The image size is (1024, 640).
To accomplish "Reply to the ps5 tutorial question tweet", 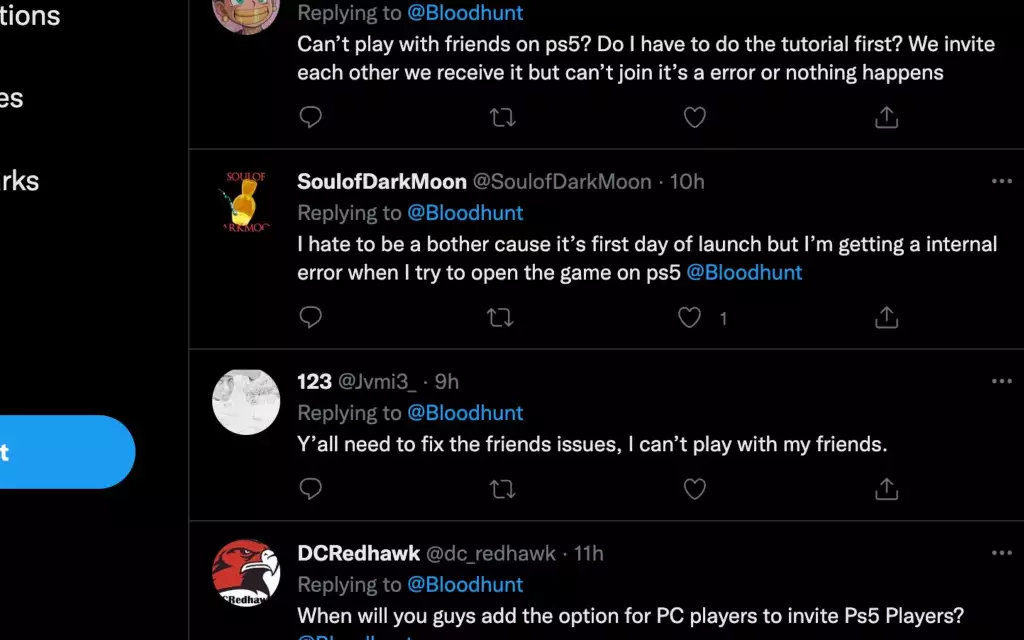I will point(311,117).
